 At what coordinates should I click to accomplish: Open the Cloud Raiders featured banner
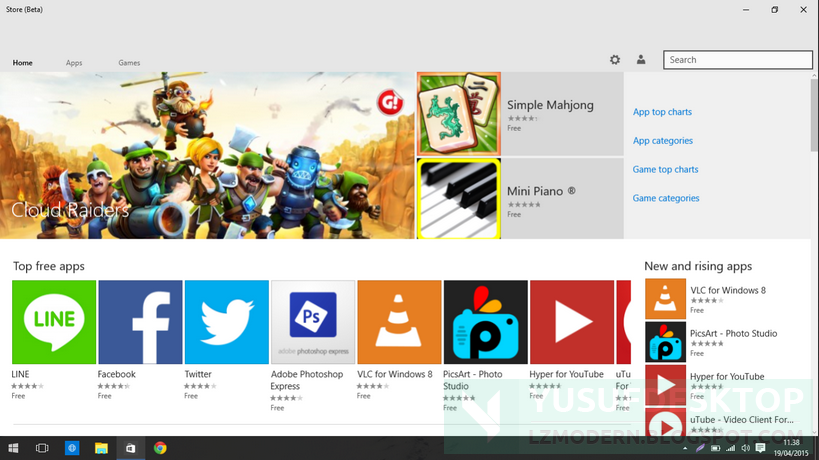(x=207, y=156)
